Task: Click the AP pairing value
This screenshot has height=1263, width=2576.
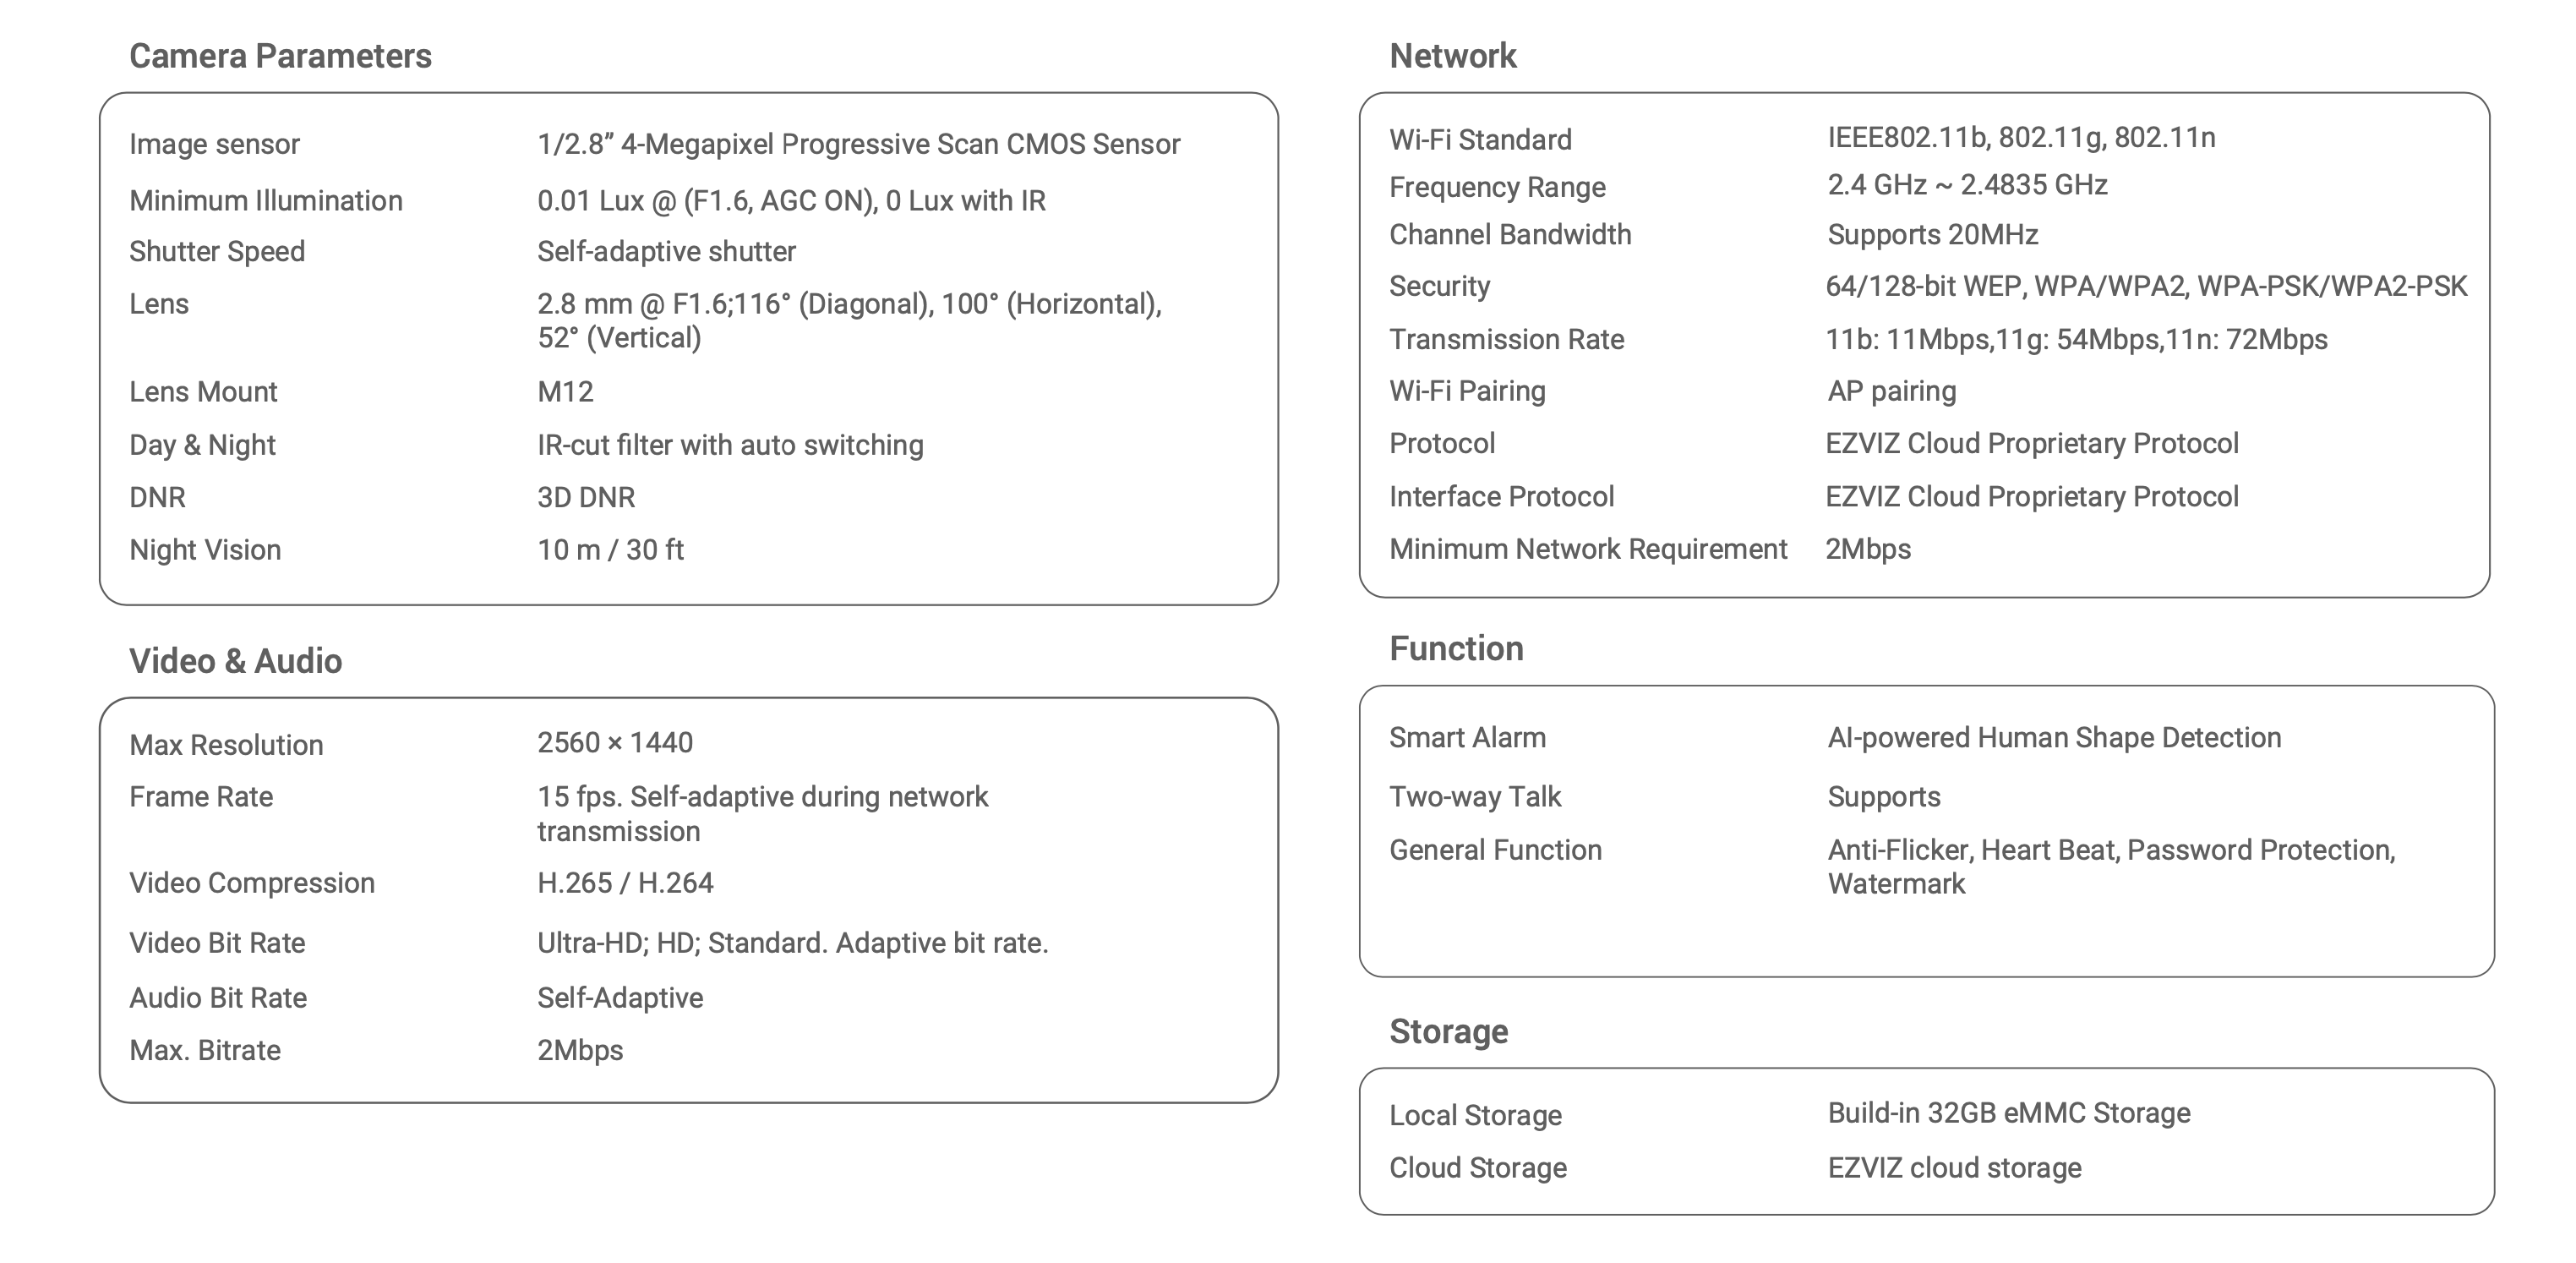Action: 1891,391
